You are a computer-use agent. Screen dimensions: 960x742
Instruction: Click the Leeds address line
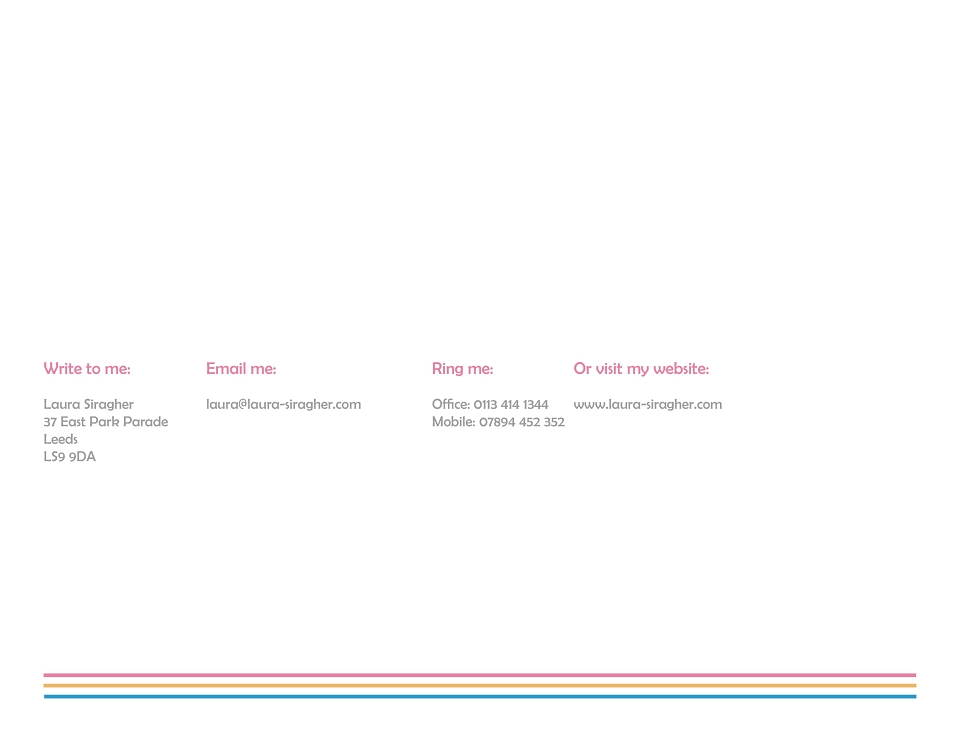(60, 439)
